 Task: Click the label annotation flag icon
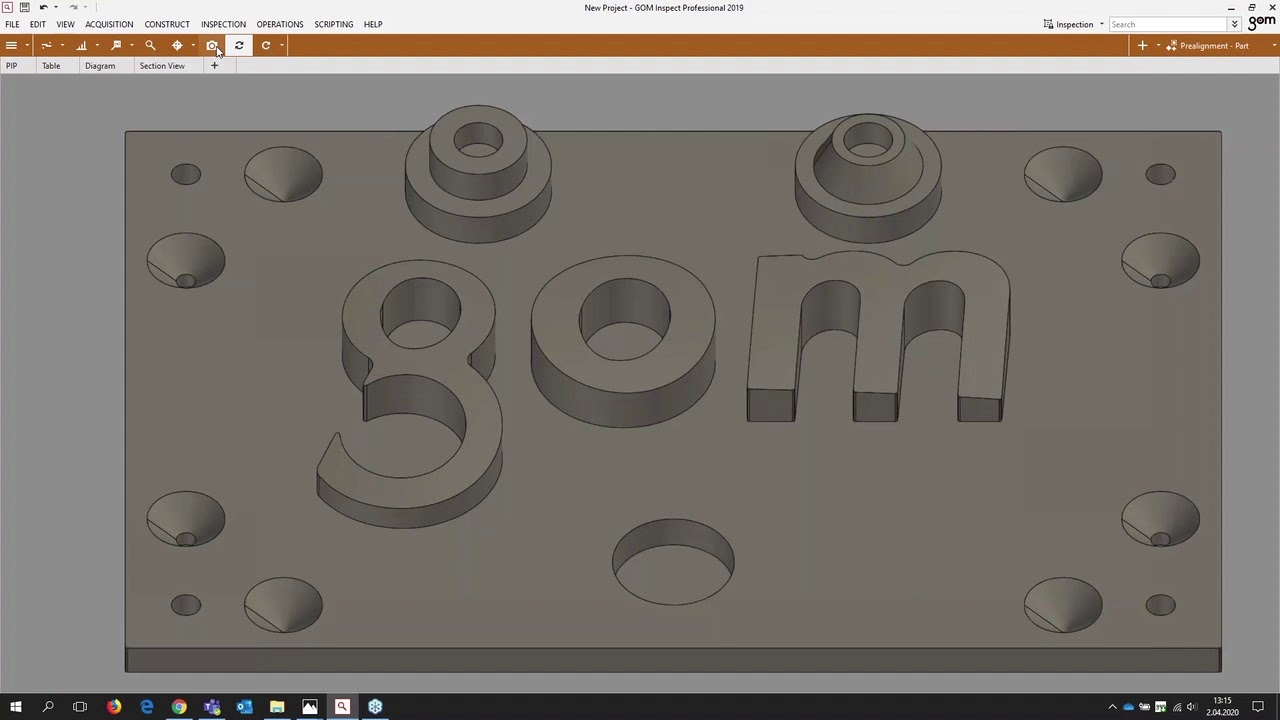[116, 45]
